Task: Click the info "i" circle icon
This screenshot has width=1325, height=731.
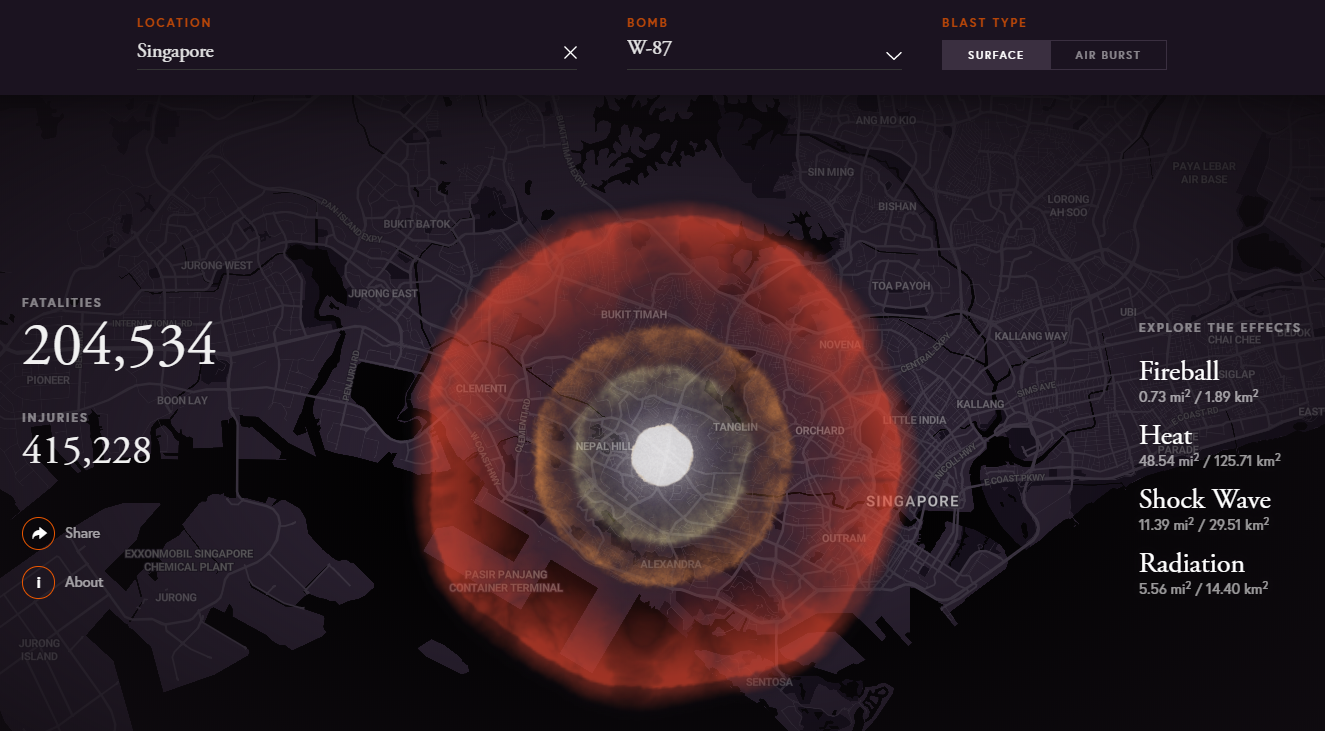Action: point(38,582)
